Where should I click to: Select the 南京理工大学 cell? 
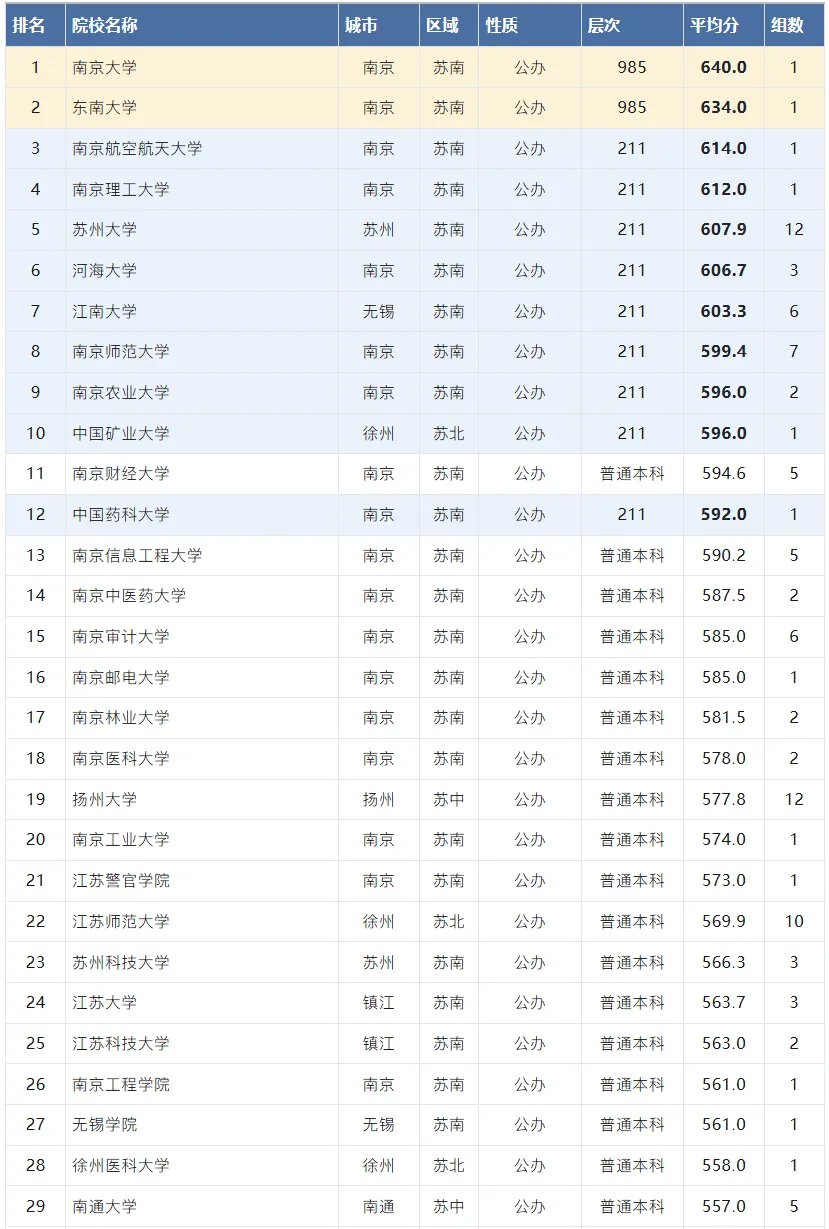[201, 190]
